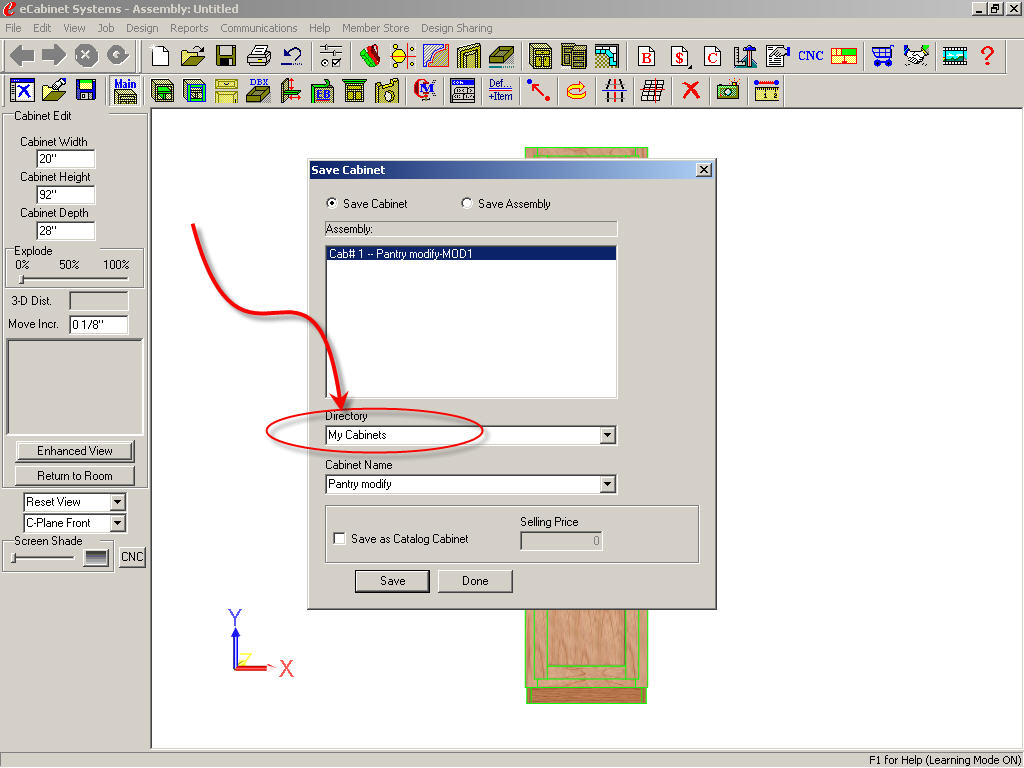Open the Design Sharing menu

tap(456, 28)
